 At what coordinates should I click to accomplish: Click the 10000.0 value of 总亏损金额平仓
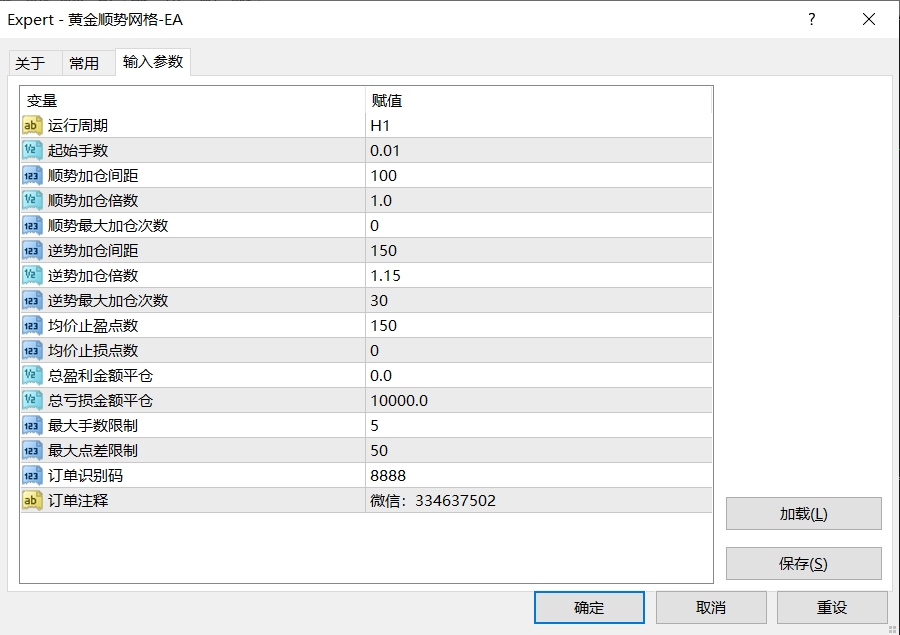click(399, 400)
